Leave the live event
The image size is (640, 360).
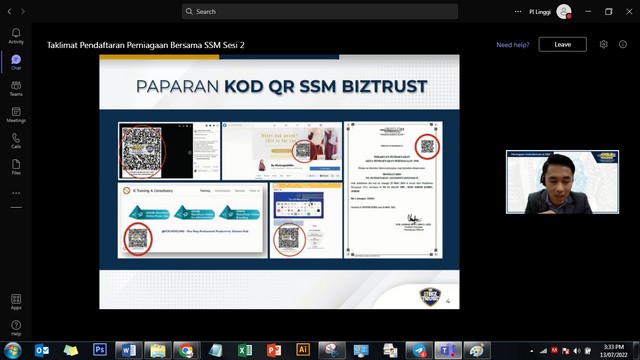pos(562,44)
